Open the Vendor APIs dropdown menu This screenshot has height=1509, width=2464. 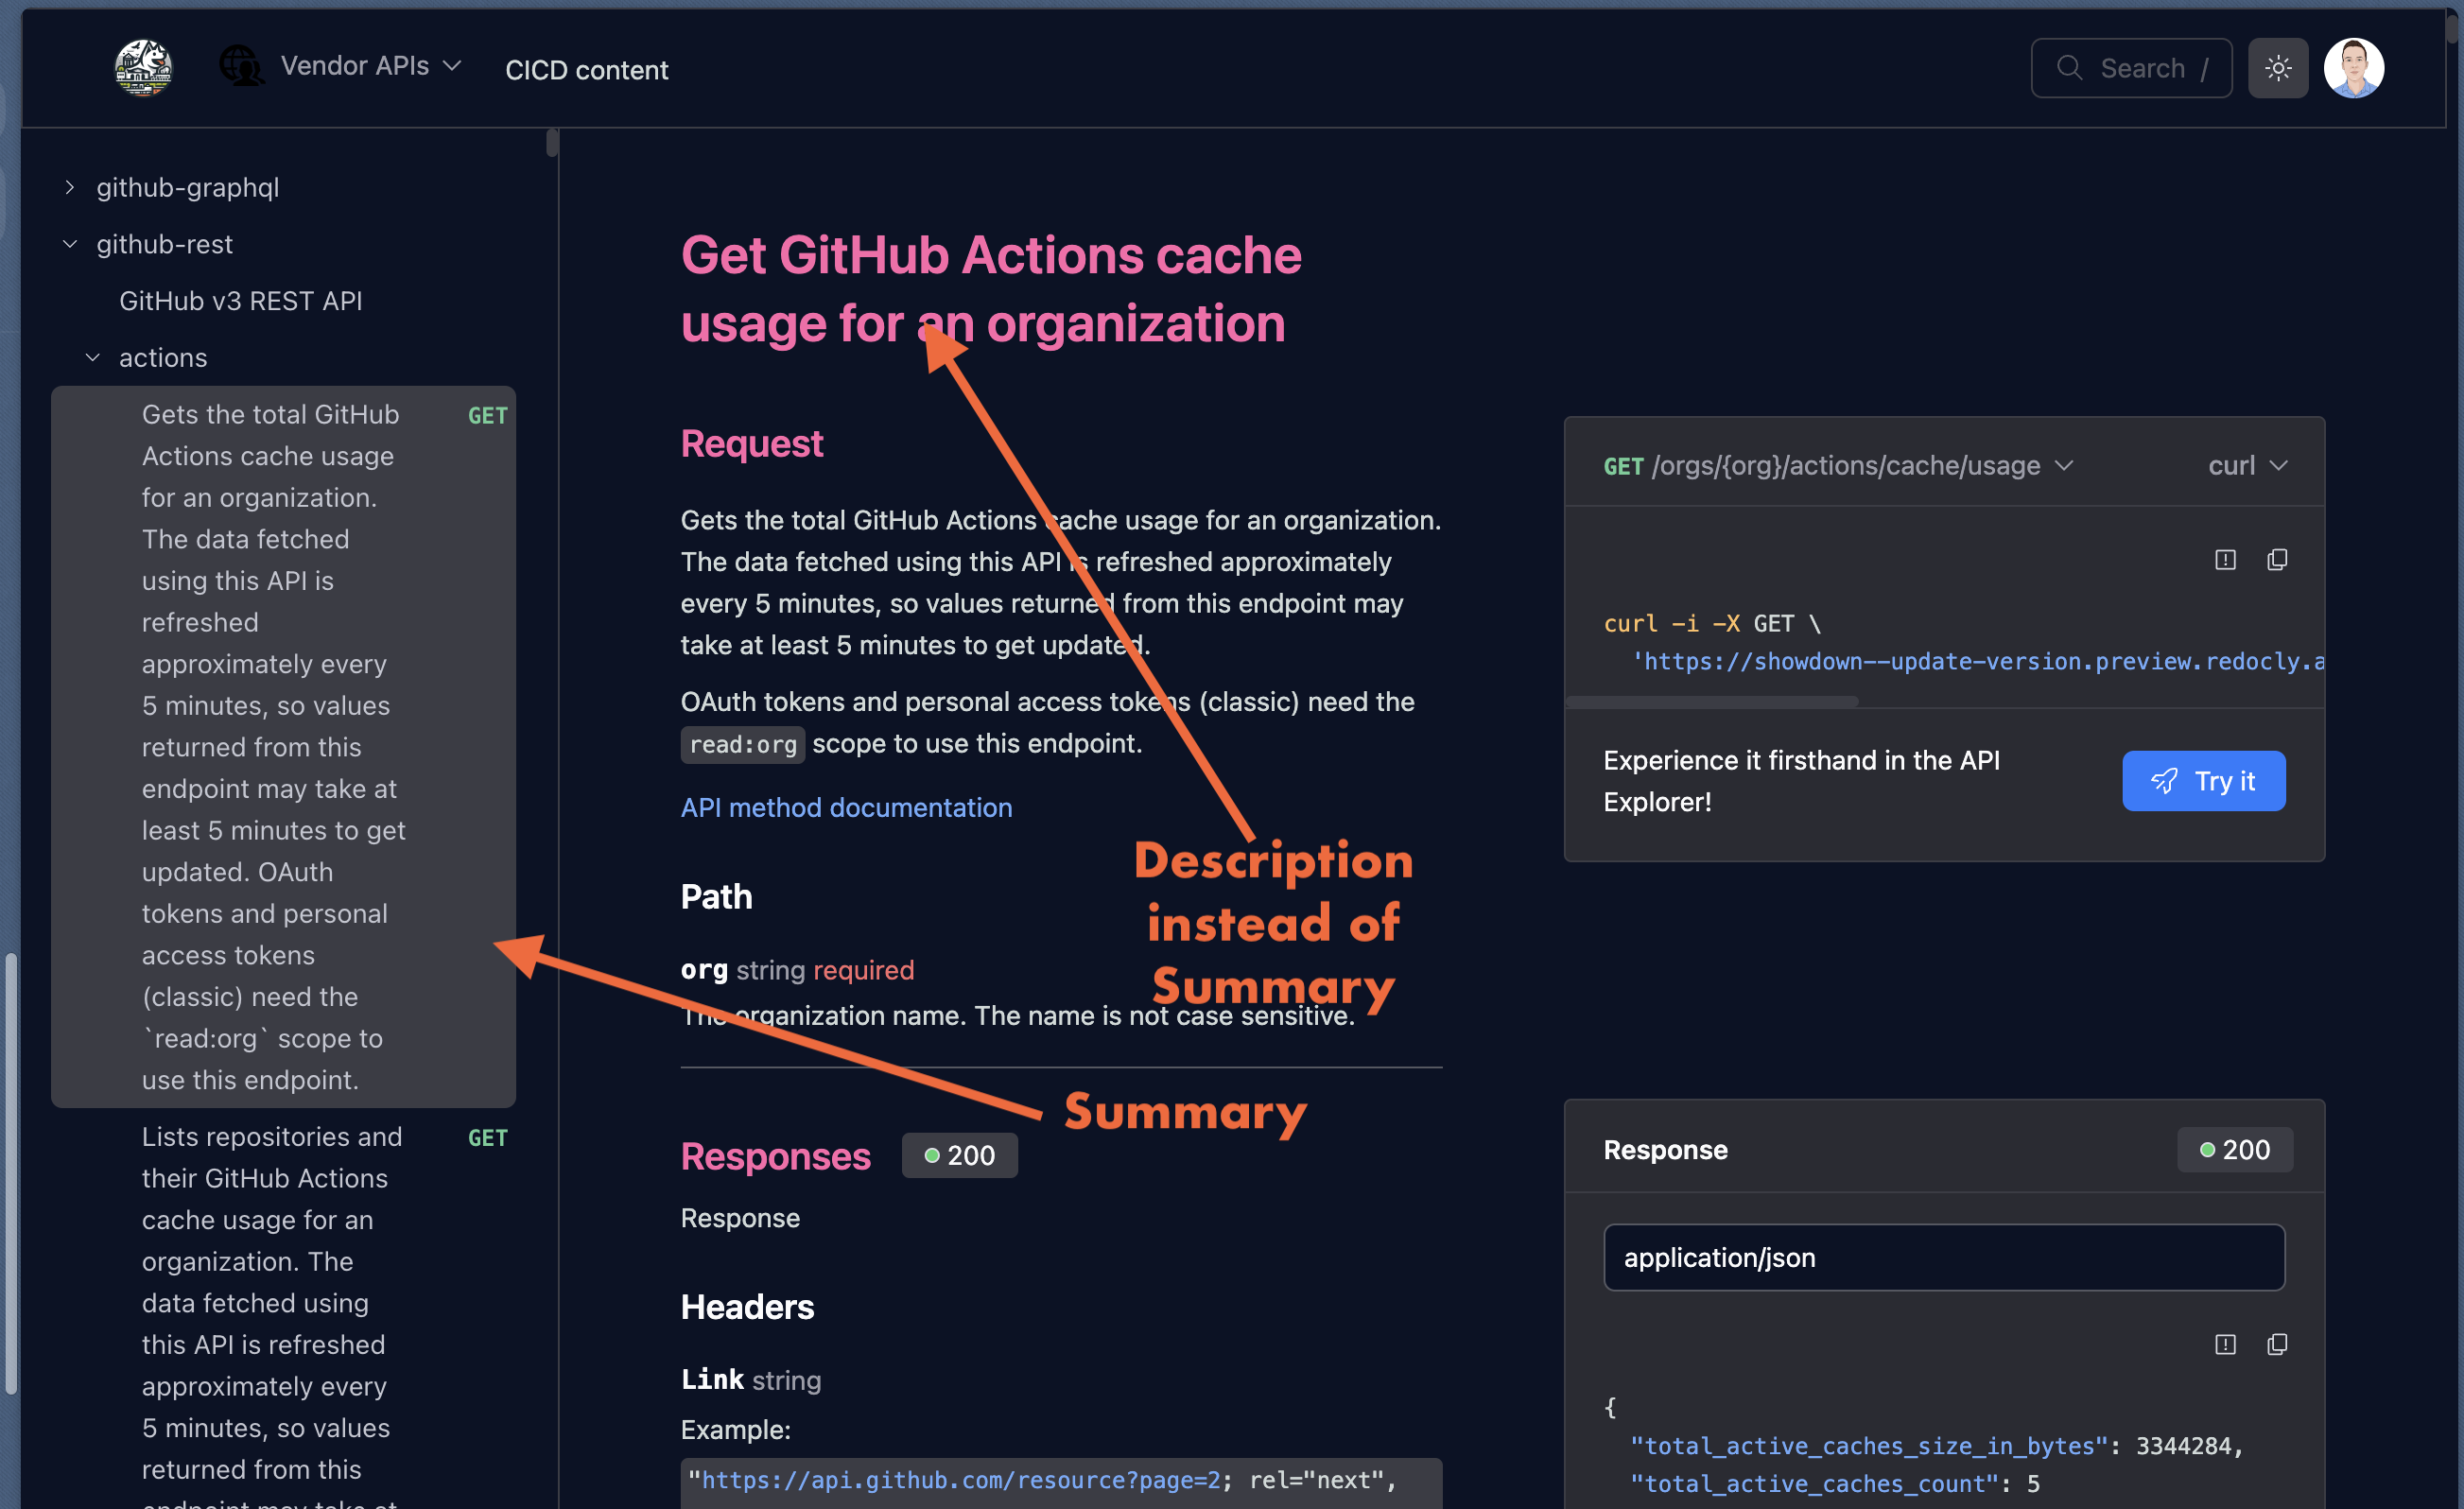click(x=370, y=66)
